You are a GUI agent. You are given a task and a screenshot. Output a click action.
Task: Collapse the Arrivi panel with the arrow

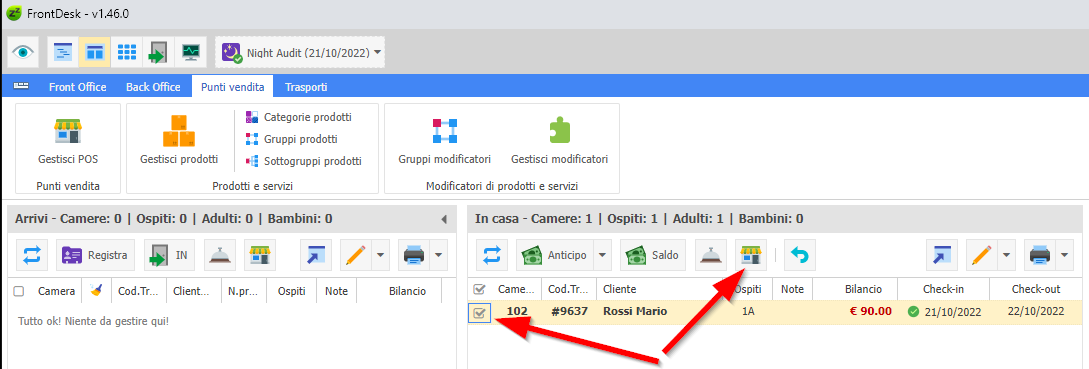[x=444, y=220]
